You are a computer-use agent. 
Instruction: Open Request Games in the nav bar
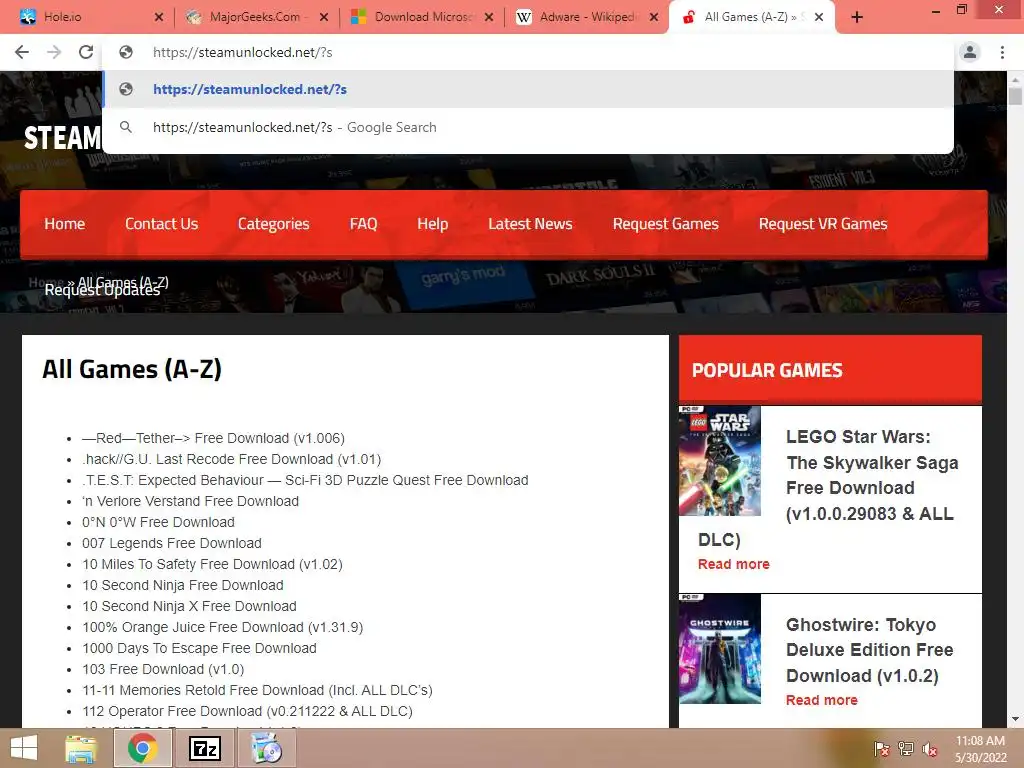[665, 224]
